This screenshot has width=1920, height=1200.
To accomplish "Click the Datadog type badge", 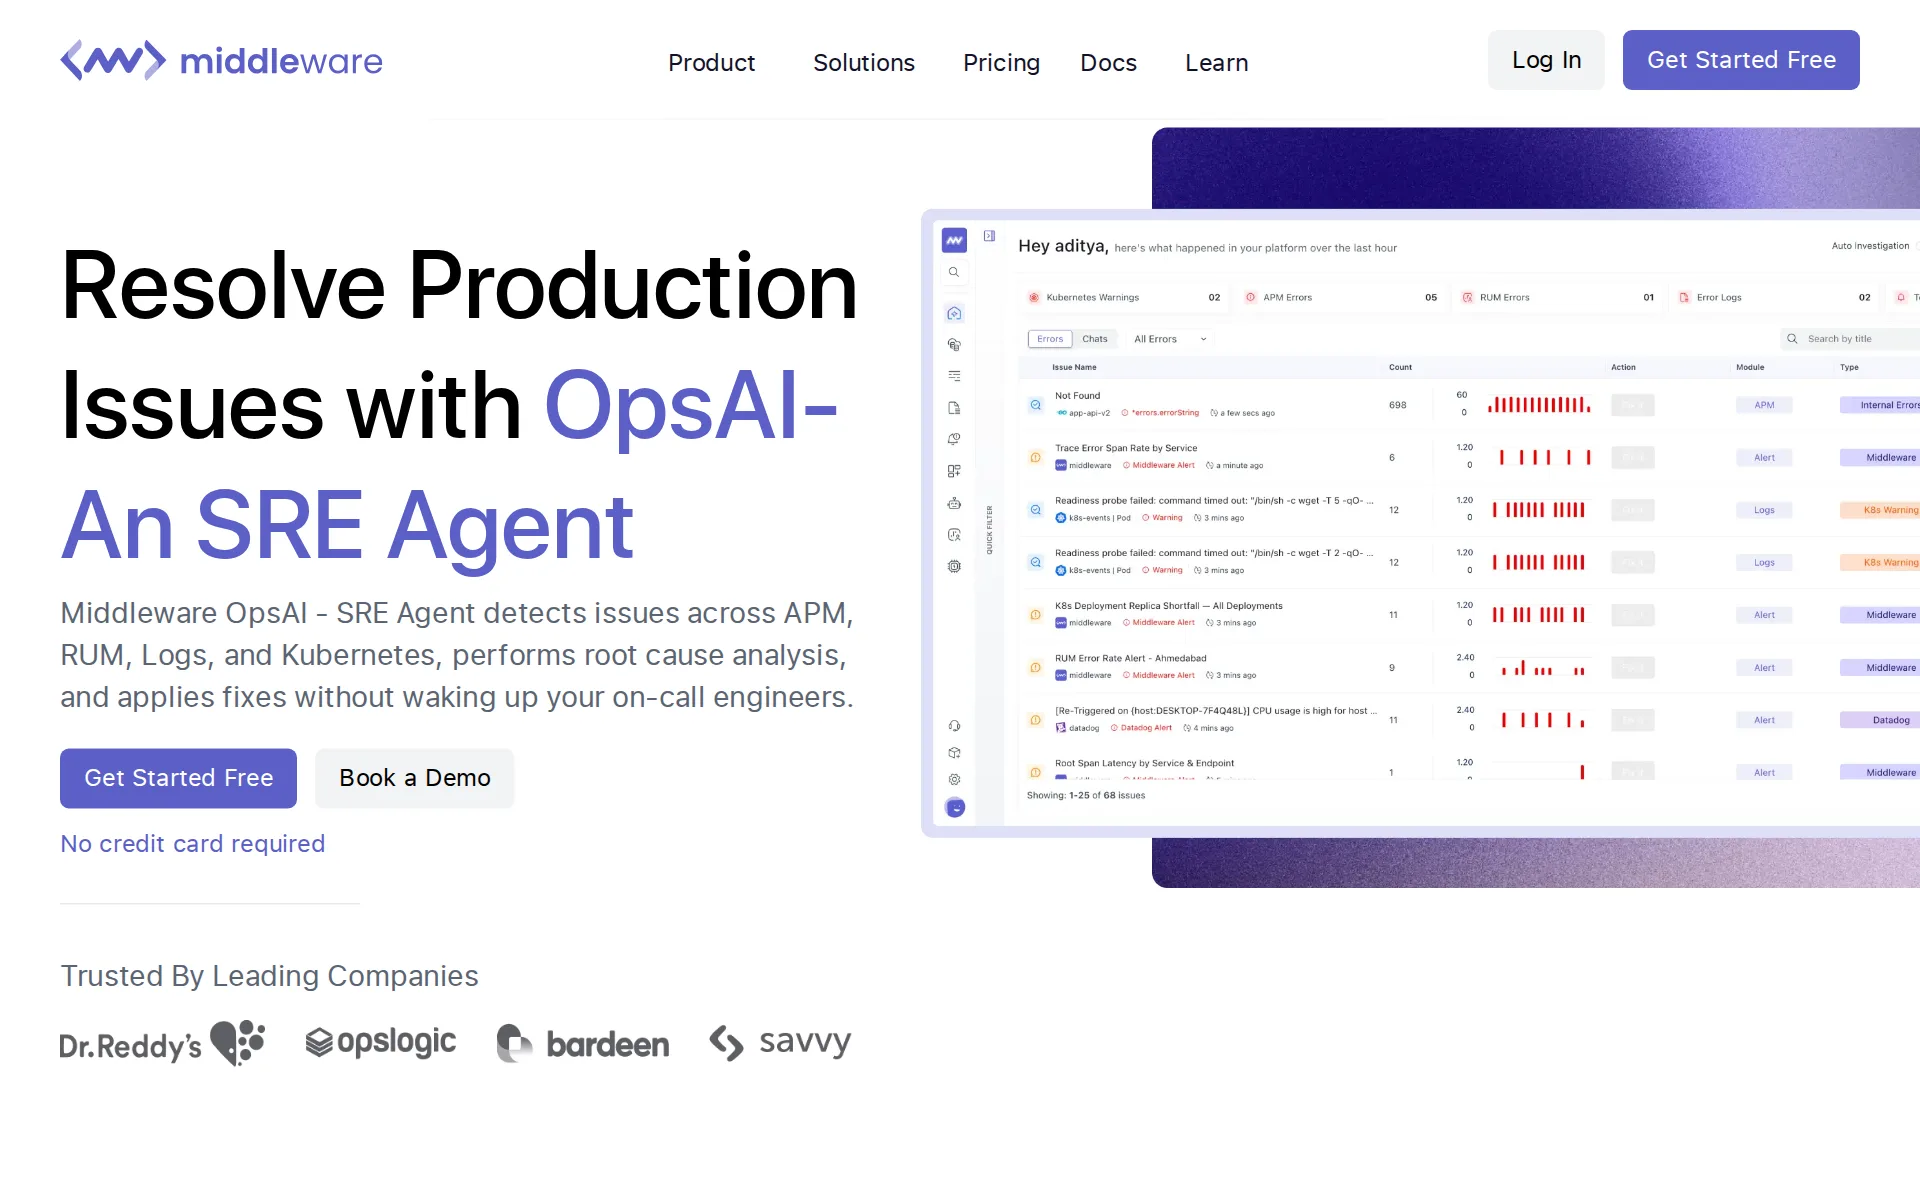I will [1881, 720].
